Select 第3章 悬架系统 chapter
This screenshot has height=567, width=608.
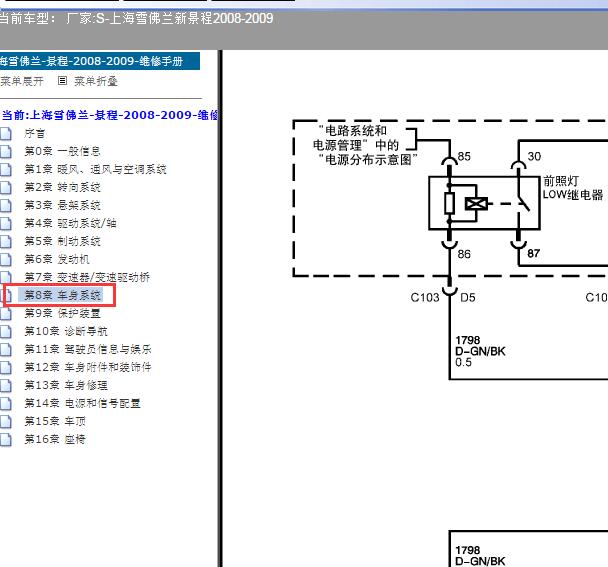pos(62,205)
